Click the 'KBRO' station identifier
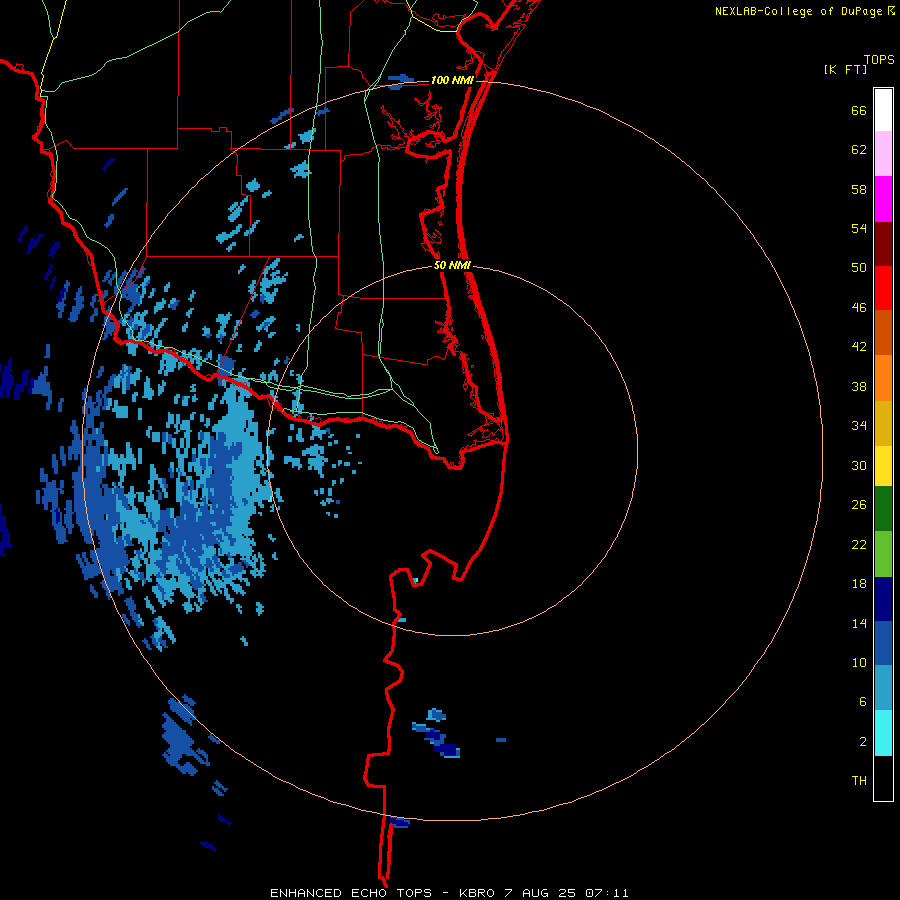900x900 pixels. click(x=478, y=893)
